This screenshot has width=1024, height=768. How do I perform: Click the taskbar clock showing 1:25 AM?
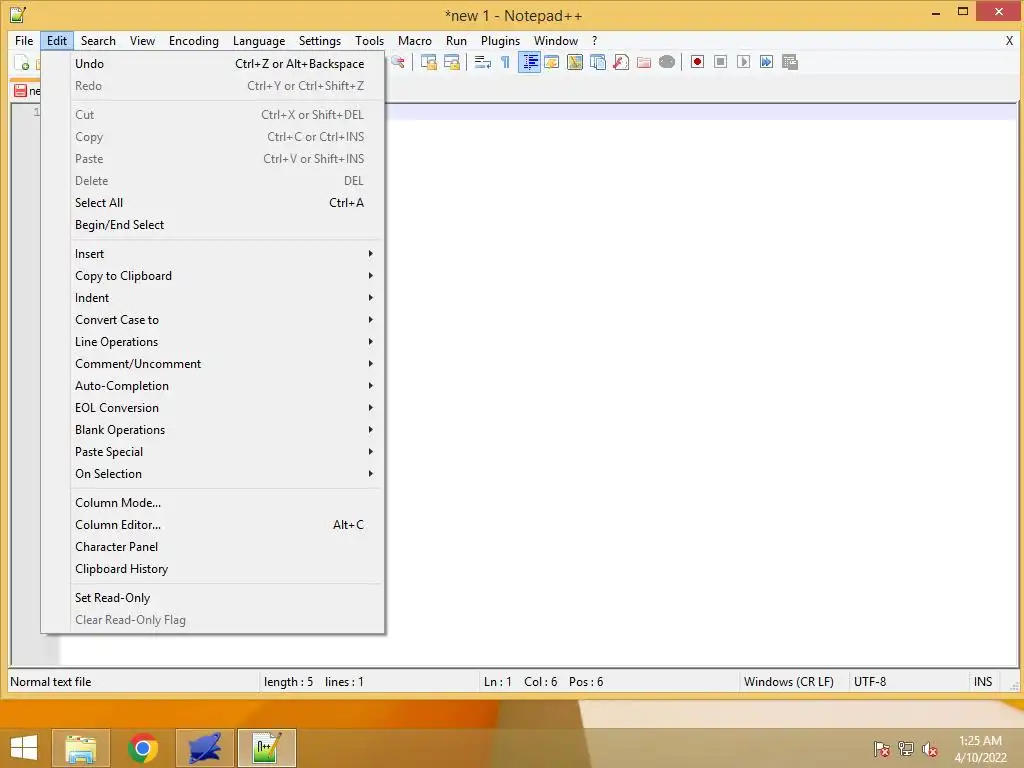click(x=980, y=749)
